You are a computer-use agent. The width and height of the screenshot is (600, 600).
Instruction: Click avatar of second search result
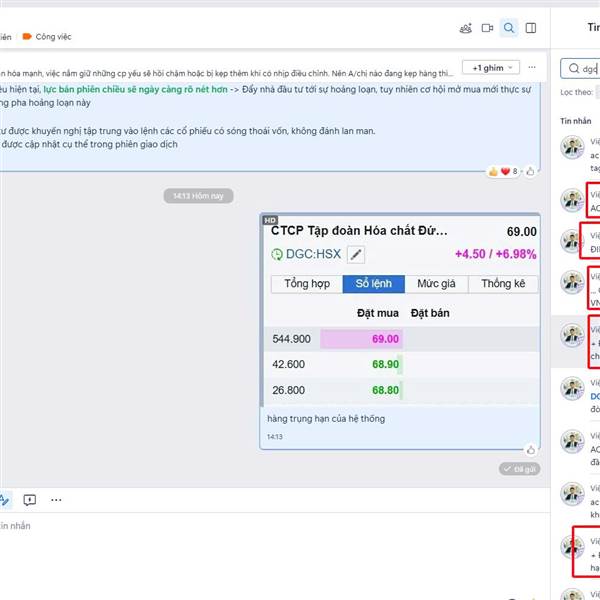click(572, 200)
